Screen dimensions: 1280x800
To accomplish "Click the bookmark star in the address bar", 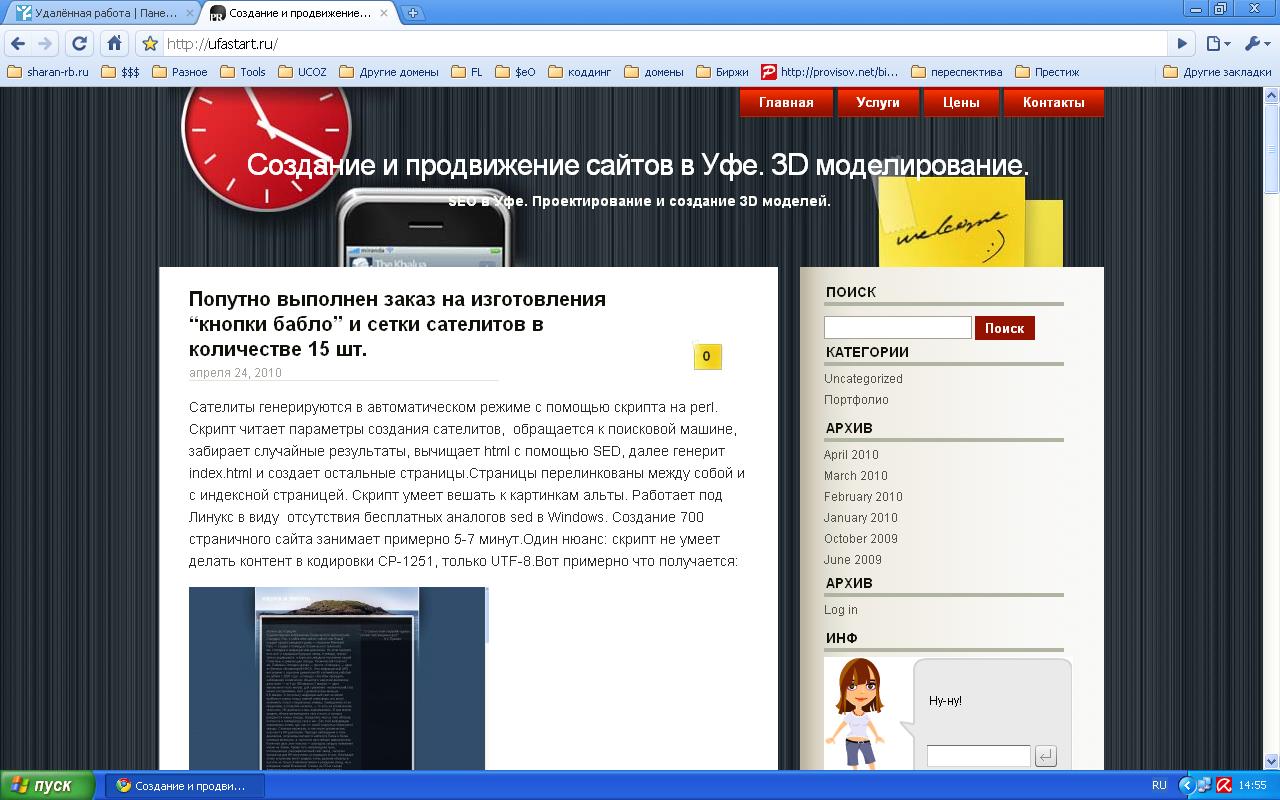I will [x=148, y=43].
